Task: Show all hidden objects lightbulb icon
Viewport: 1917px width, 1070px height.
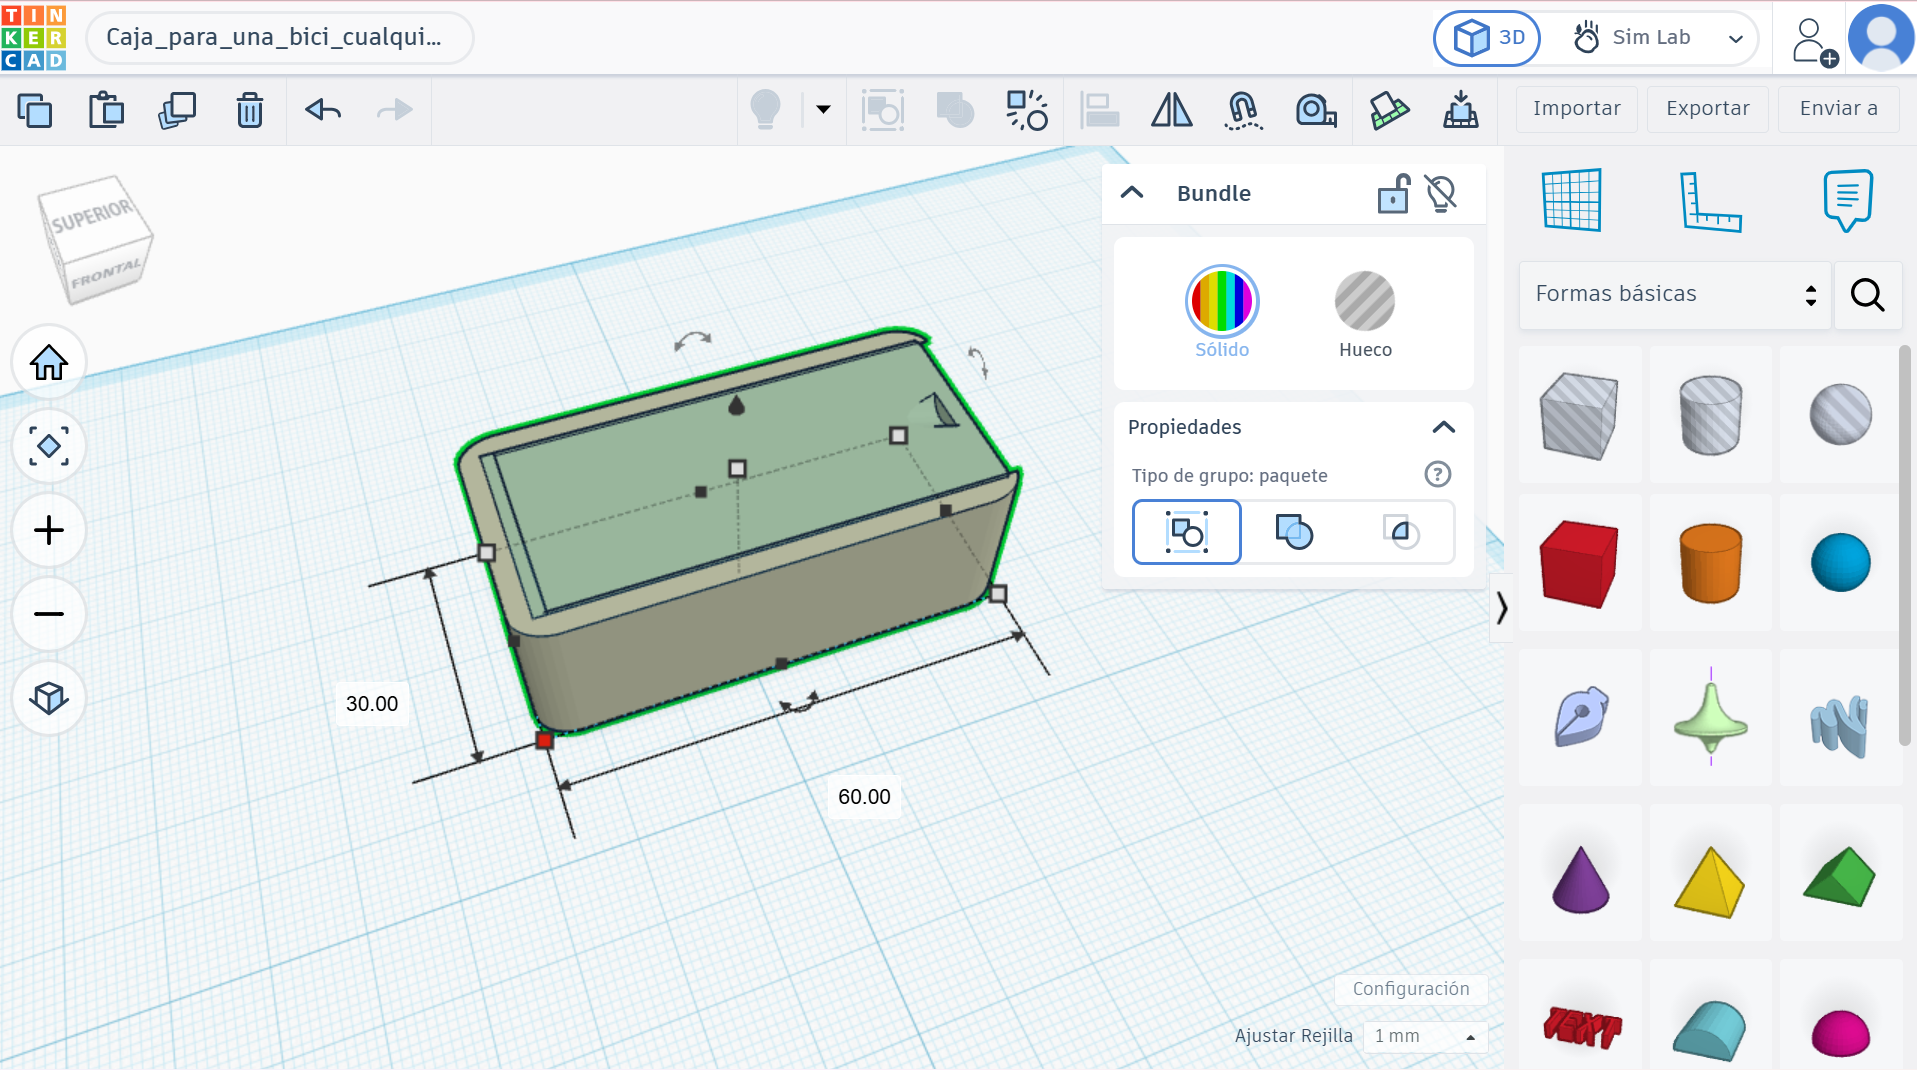Action: [765, 109]
